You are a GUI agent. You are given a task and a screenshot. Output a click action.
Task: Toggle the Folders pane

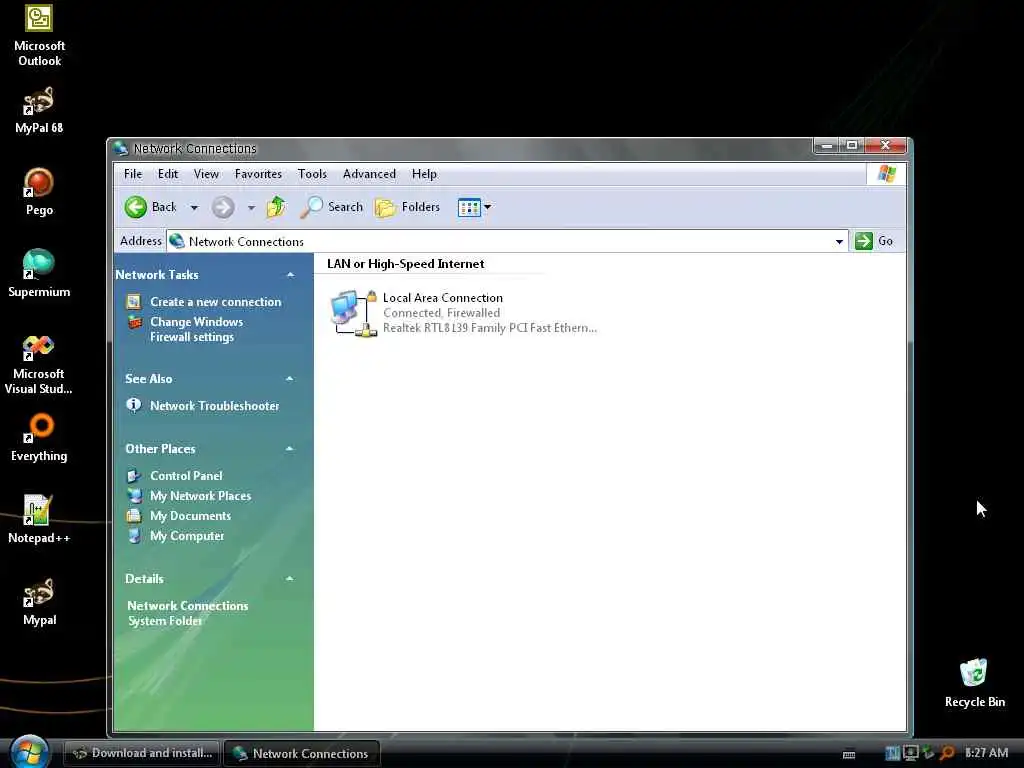(408, 207)
